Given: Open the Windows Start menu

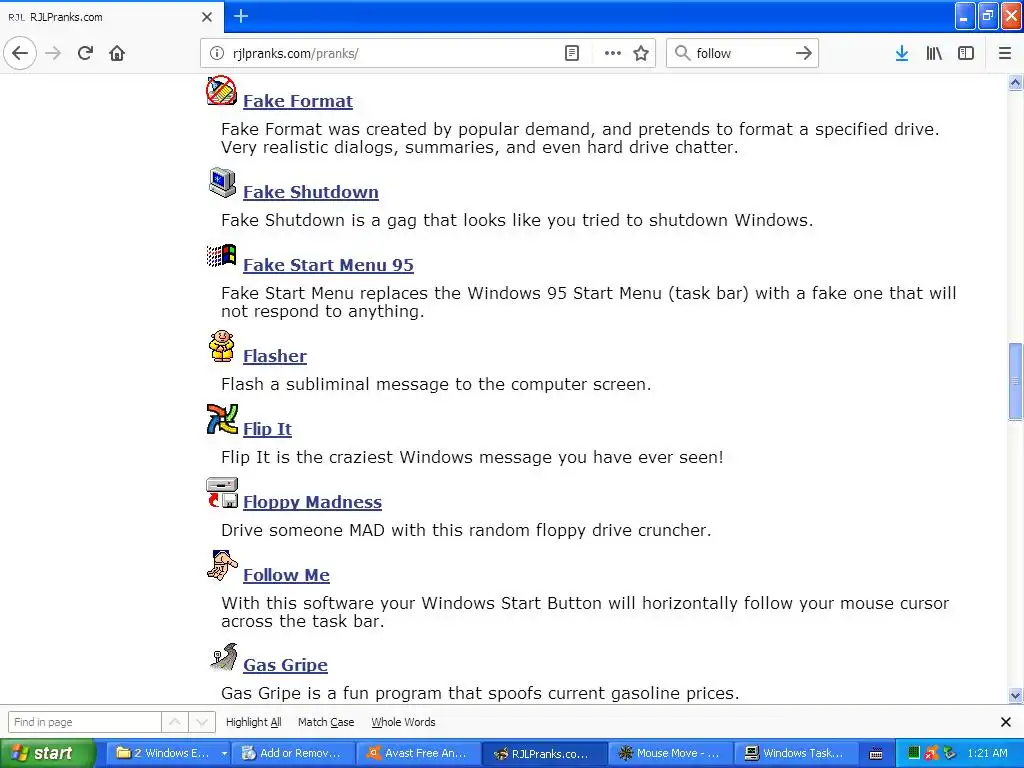Looking at the screenshot, I should click(48, 753).
